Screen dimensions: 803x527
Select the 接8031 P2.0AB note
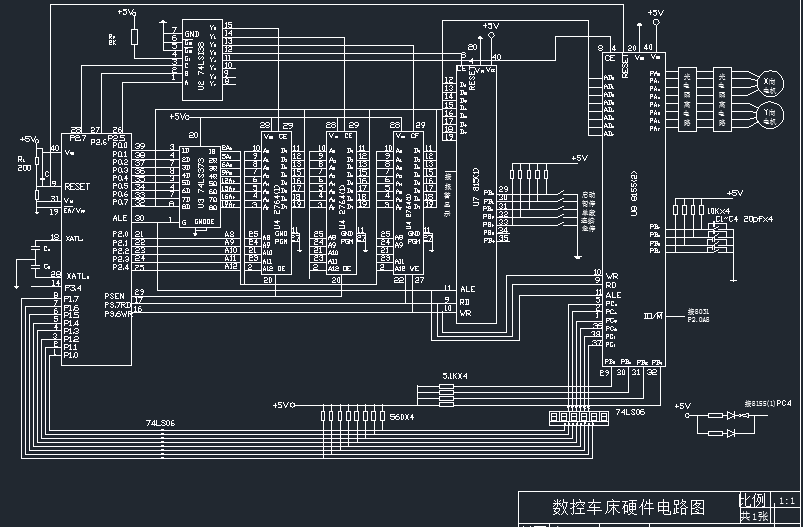[699, 315]
